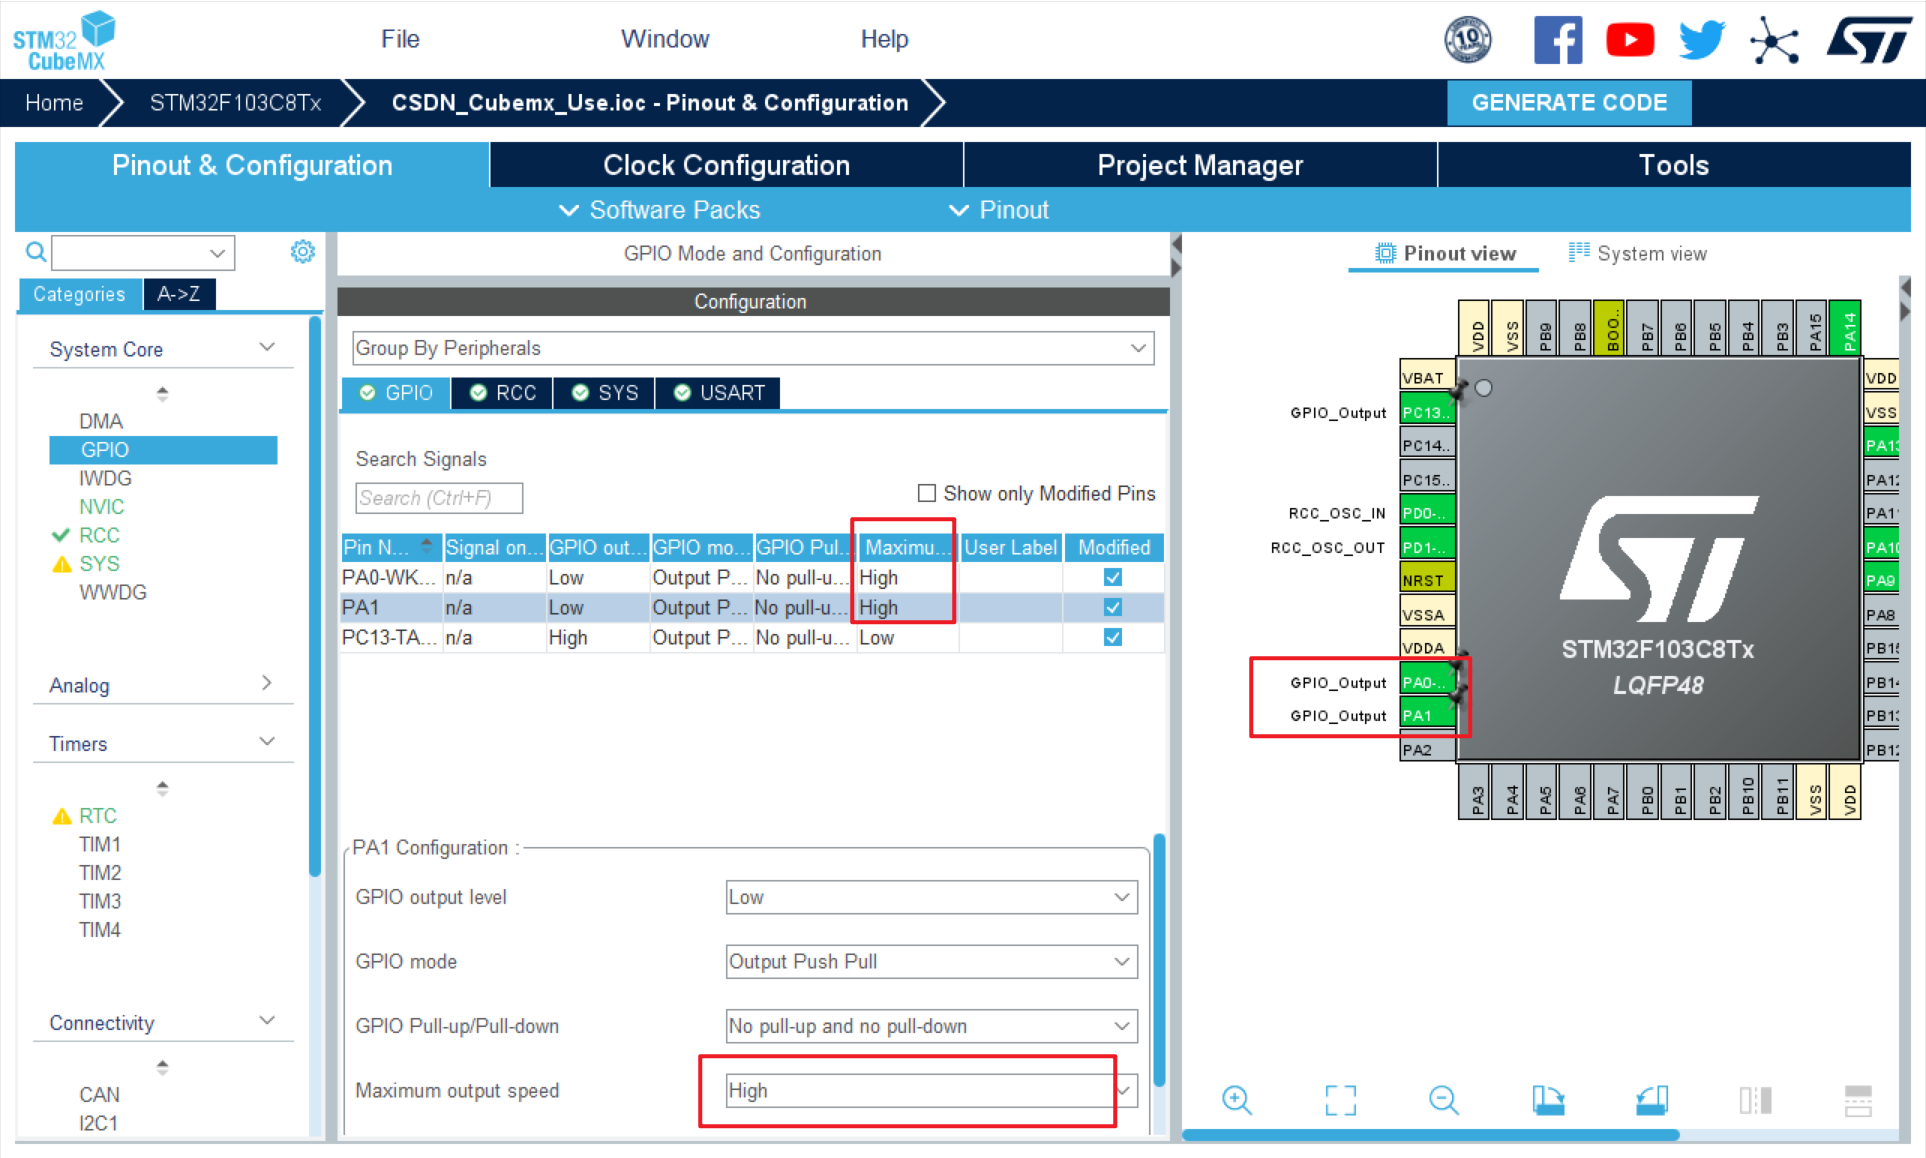Zoom in on the chip pinout view

click(x=1237, y=1100)
